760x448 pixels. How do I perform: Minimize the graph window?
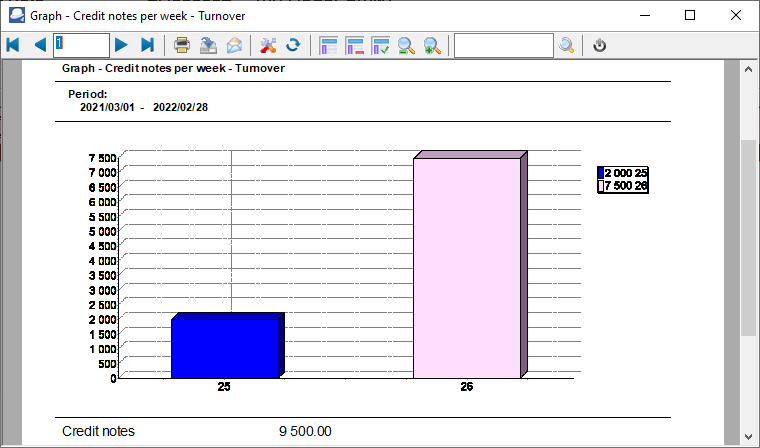point(644,16)
